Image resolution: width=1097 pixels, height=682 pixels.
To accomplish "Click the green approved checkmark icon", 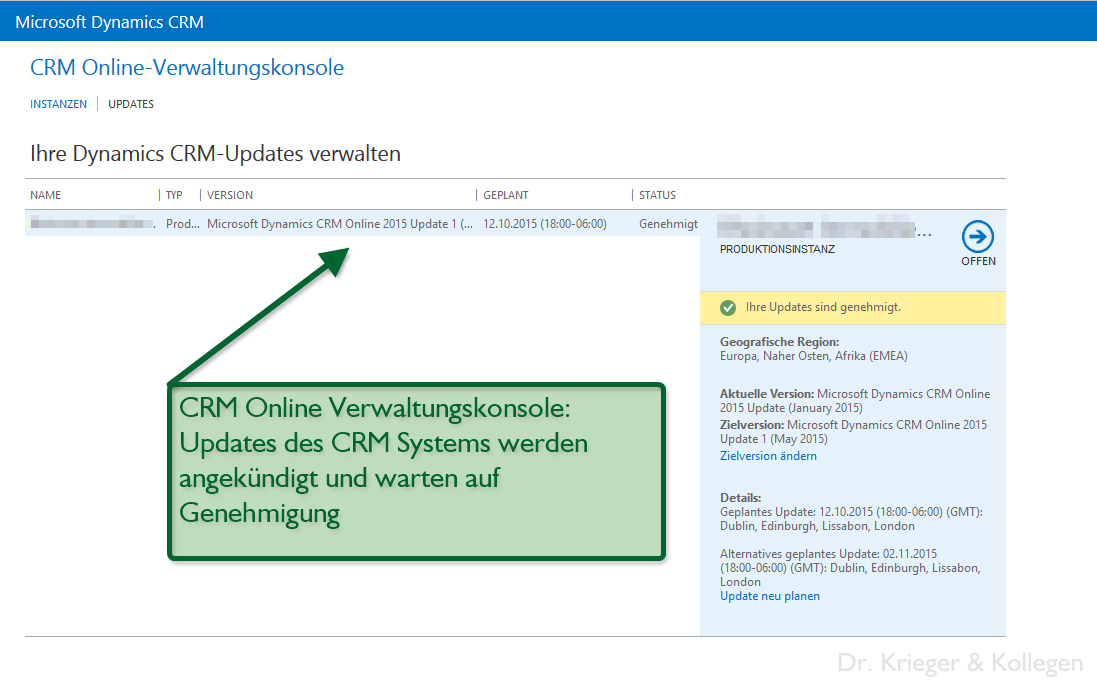I will pos(728,308).
